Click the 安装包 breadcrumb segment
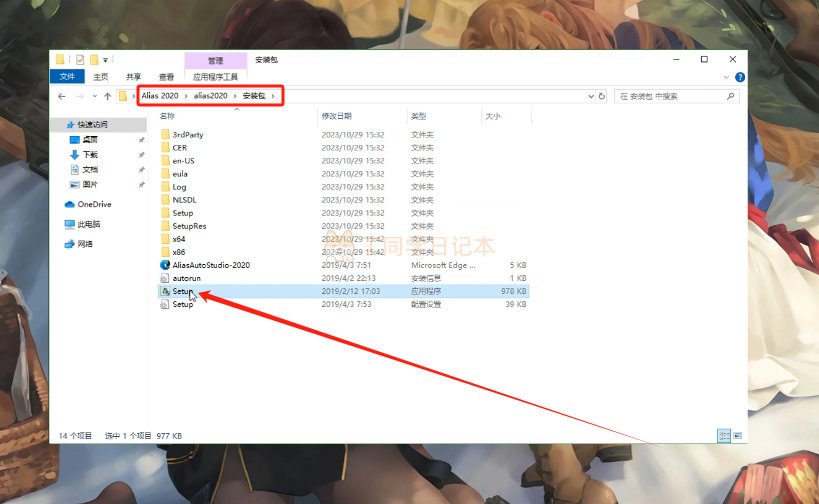 click(254, 96)
